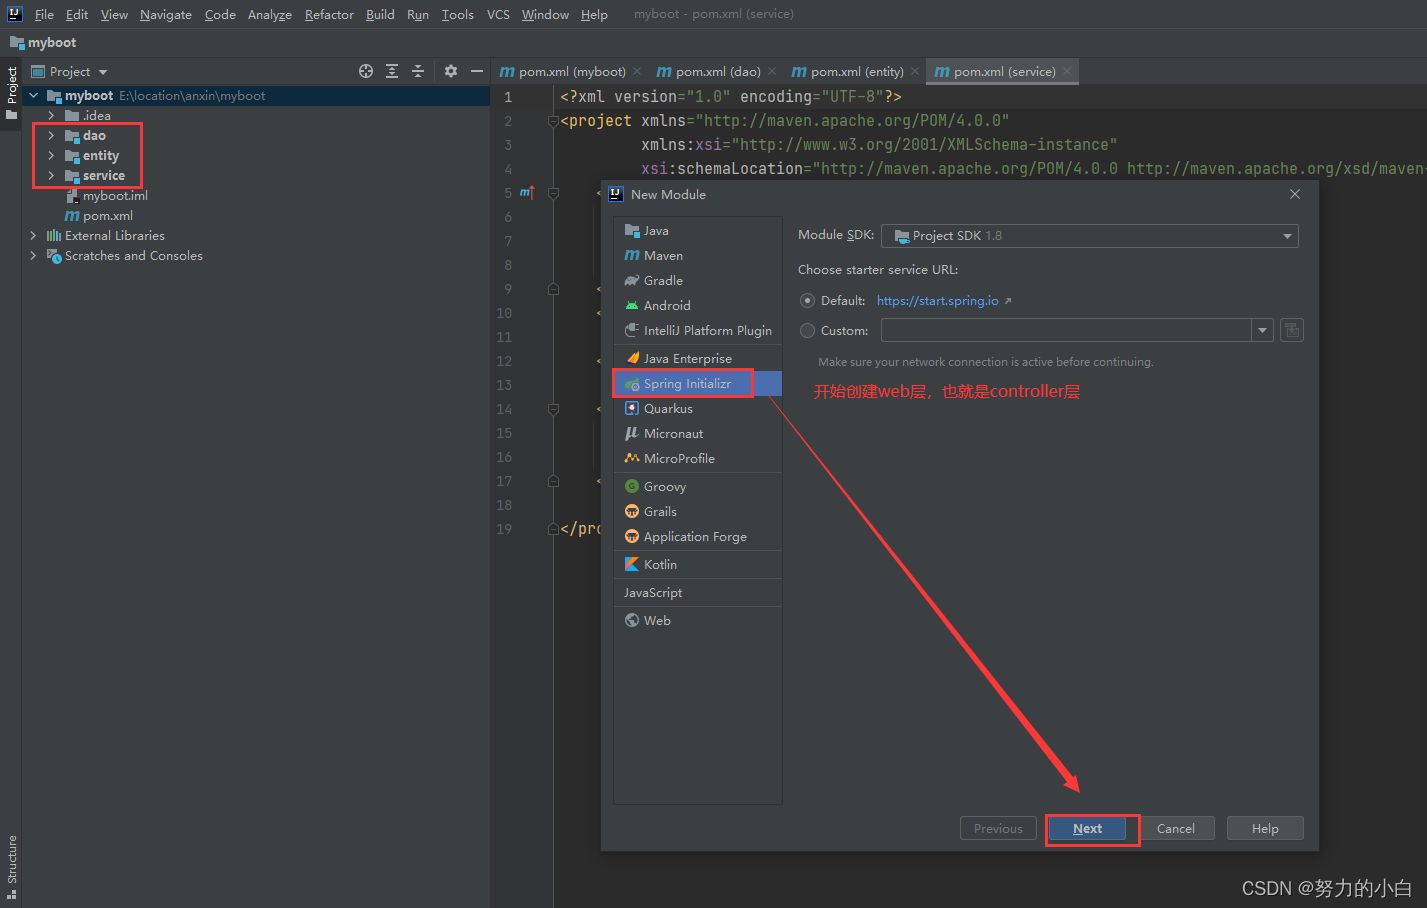Select Application Forge module type
Viewport: 1427px width, 908px height.
pyautogui.click(x=697, y=537)
